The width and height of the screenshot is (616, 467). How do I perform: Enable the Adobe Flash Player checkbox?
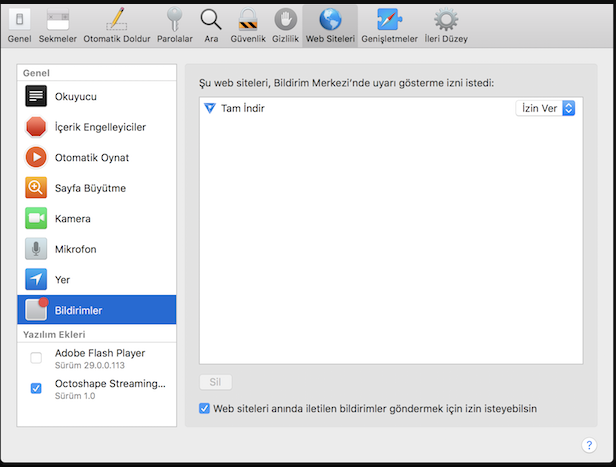pos(36,358)
